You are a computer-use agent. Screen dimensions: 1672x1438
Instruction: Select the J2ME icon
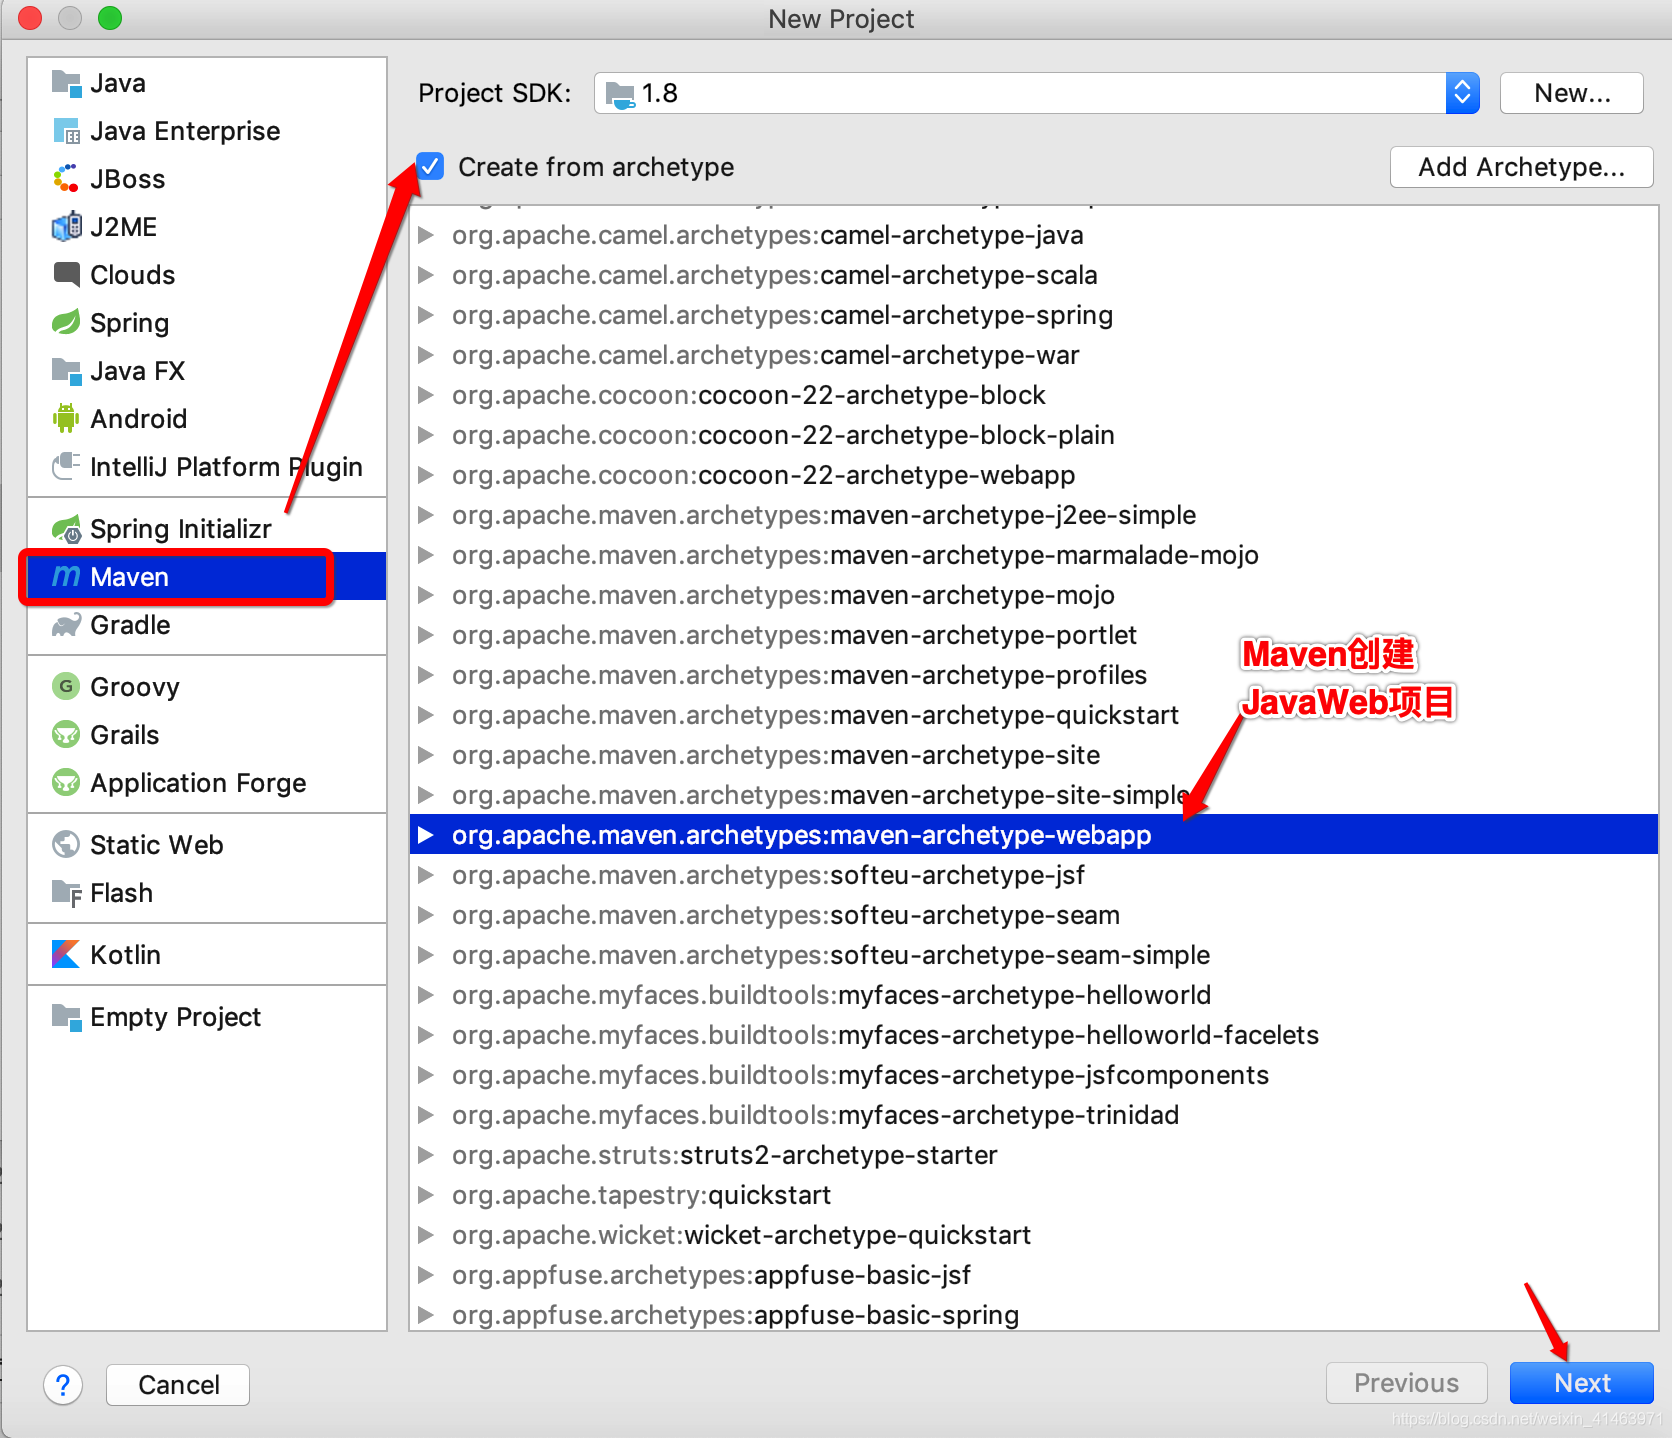pos(66,227)
